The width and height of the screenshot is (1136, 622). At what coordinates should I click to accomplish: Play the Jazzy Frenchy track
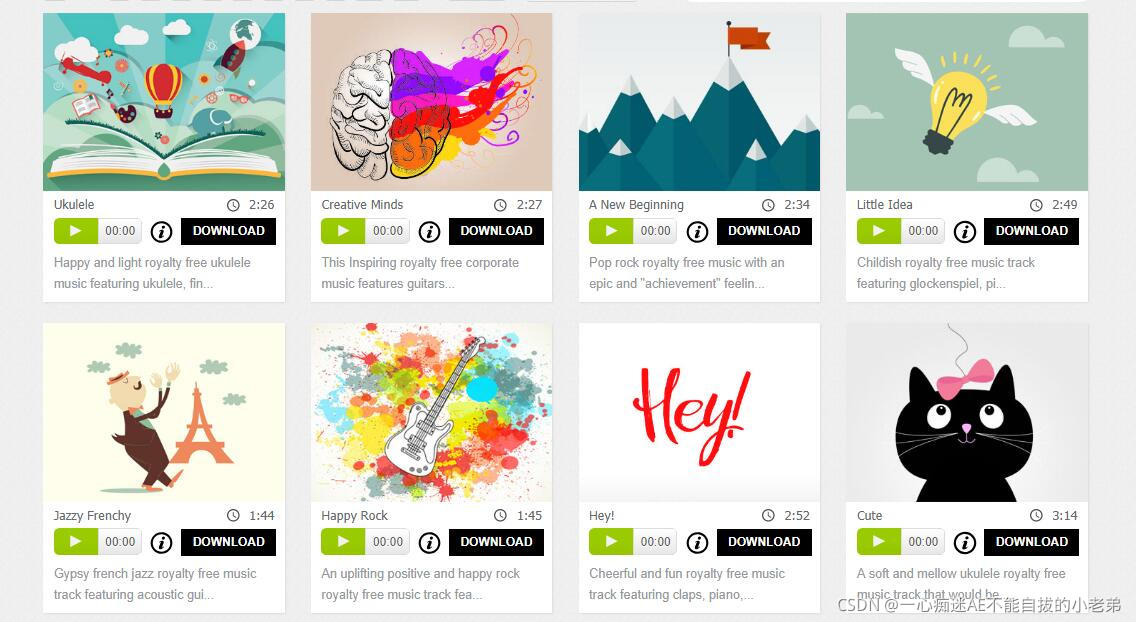coord(75,542)
